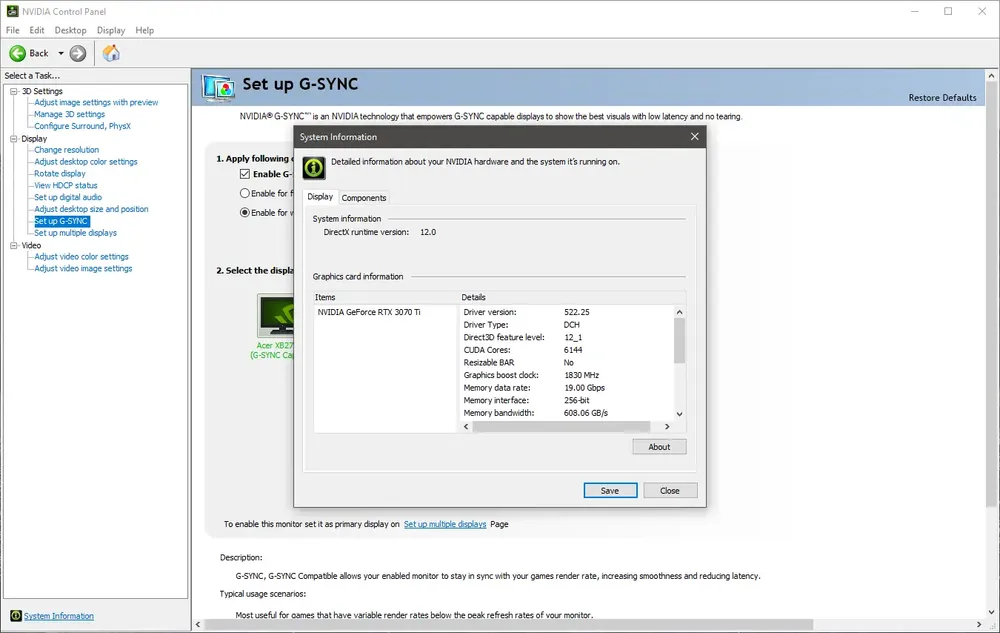Click the details horizontal scrollbar thumb

click(561, 426)
